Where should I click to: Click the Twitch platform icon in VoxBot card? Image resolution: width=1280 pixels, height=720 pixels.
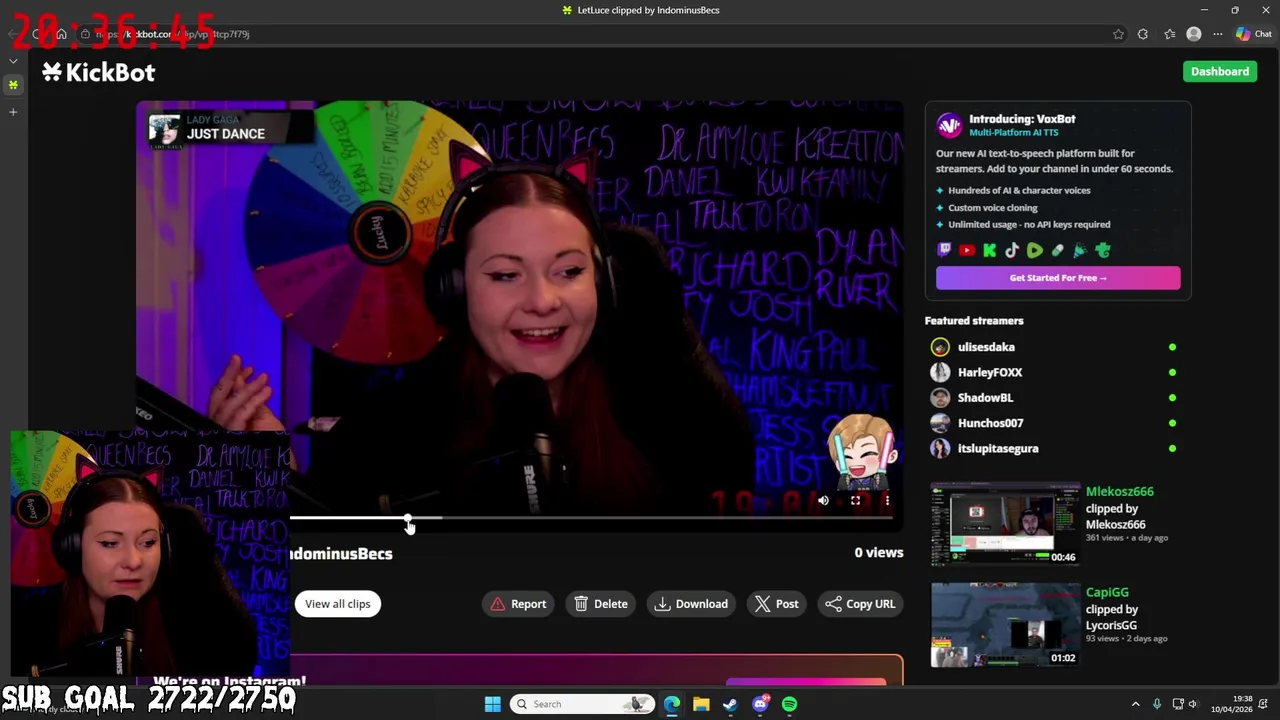tap(944, 250)
